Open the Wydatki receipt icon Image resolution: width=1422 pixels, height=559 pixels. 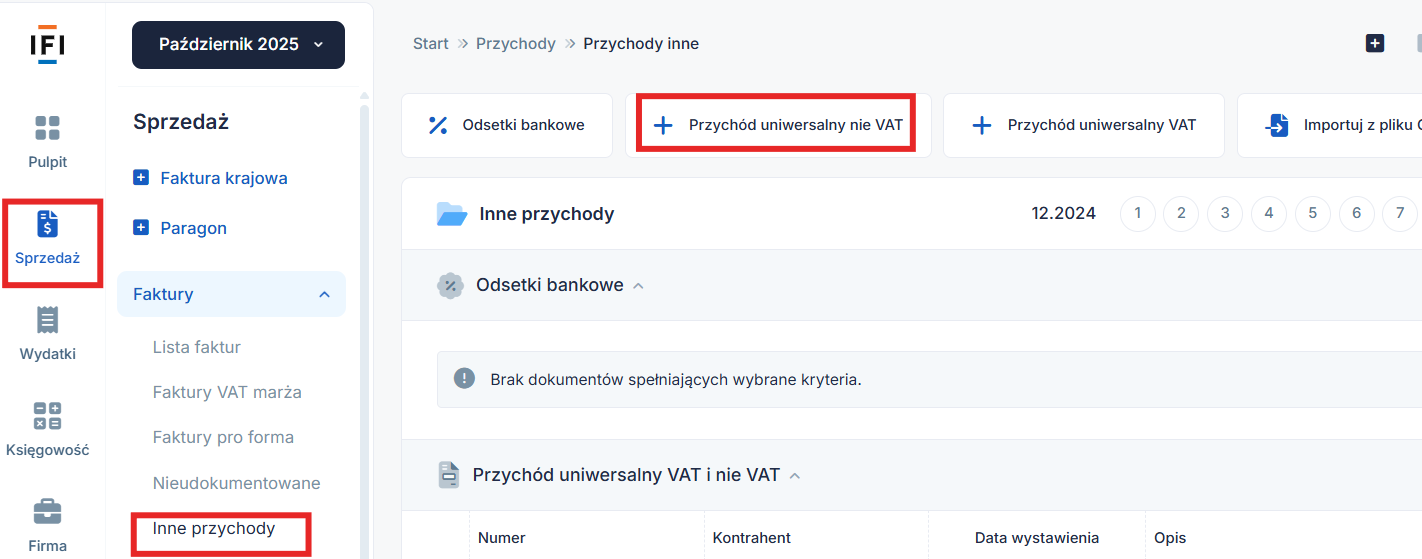(47, 320)
